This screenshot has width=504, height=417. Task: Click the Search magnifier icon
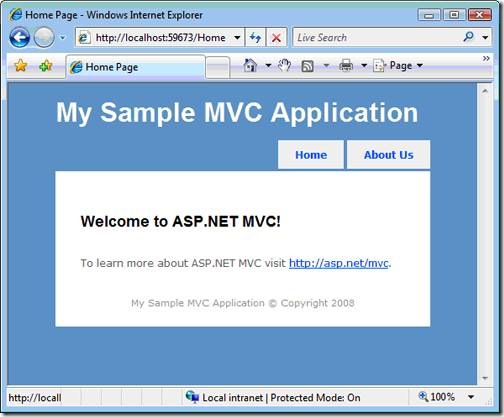[469, 37]
